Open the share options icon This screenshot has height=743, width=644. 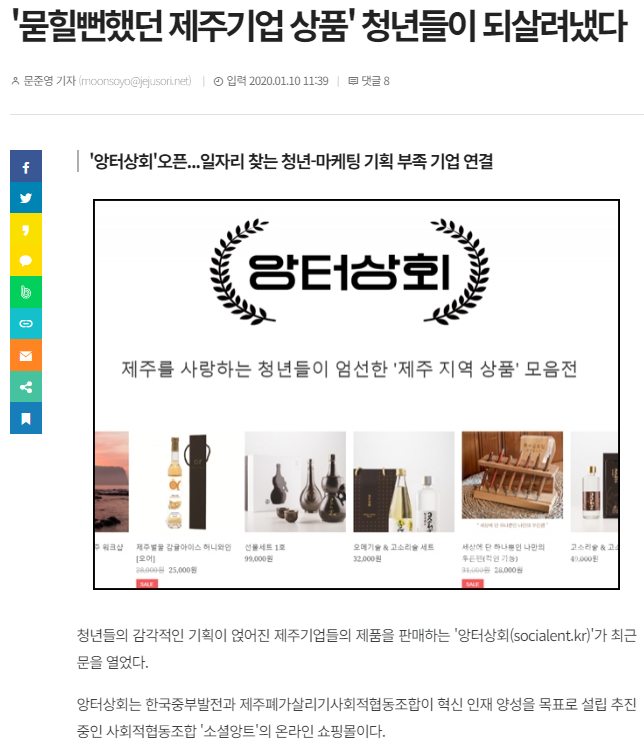tap(26, 387)
